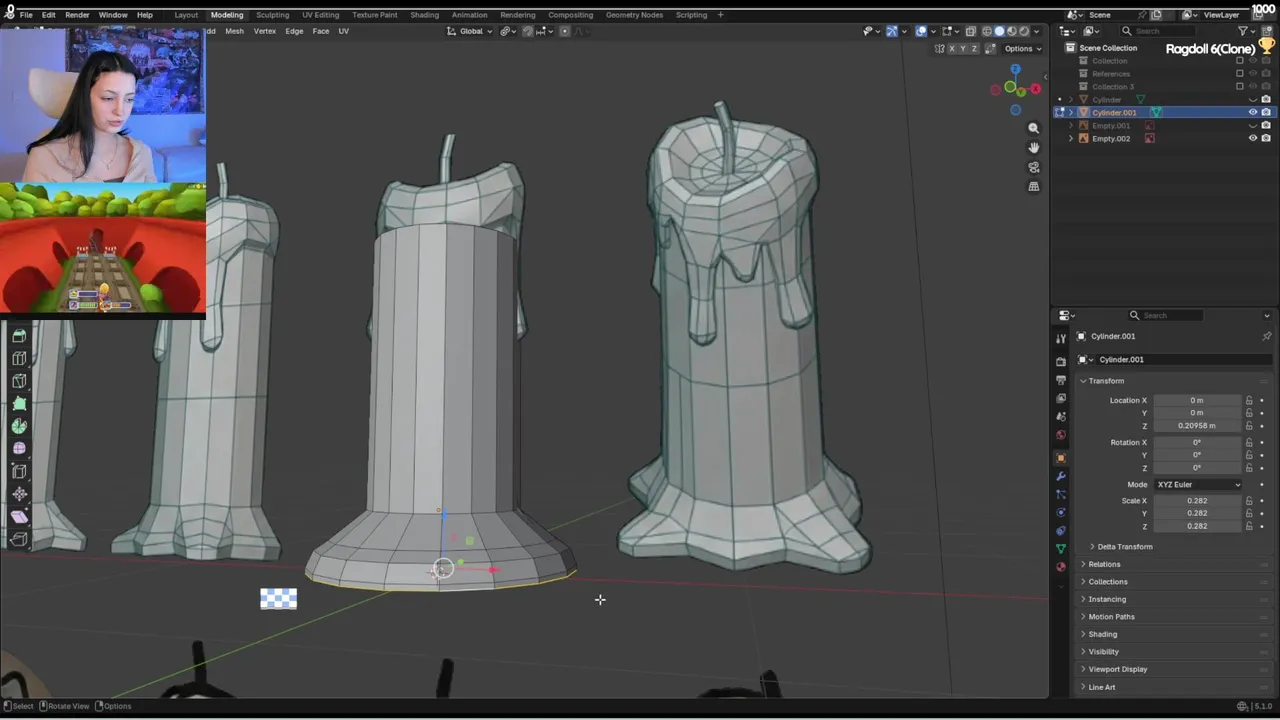Open the Object Data green triangle tab
The height and width of the screenshot is (720, 1280).
point(1061,549)
